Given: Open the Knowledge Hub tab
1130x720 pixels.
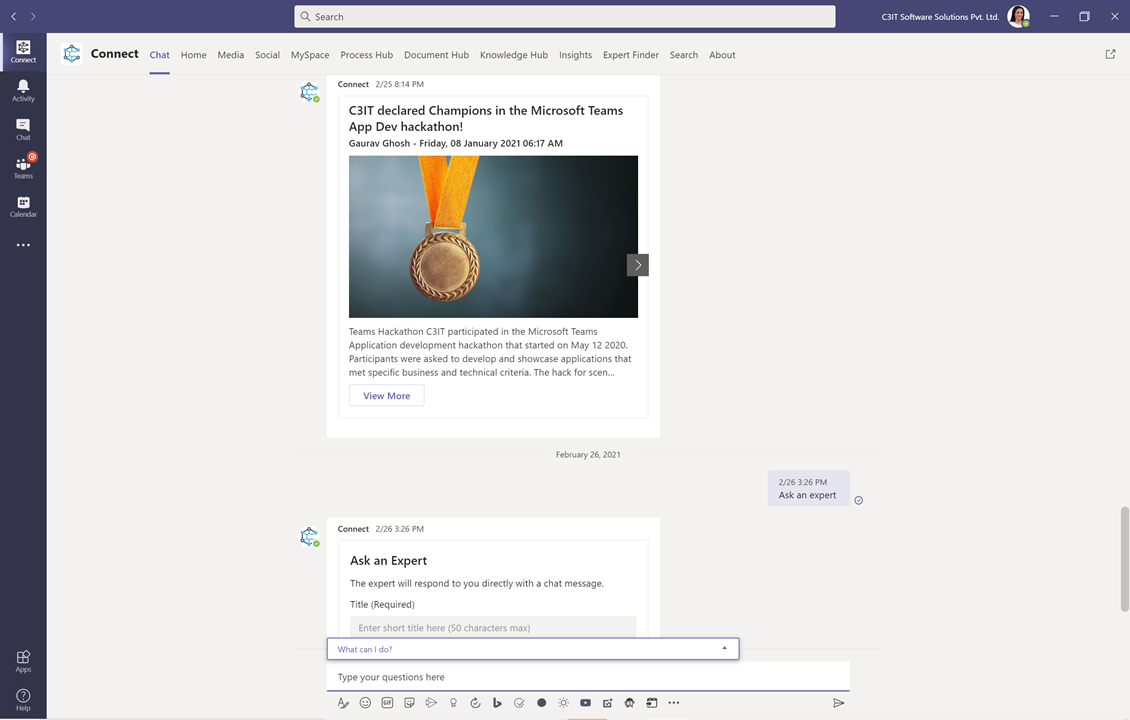Looking at the screenshot, I should [514, 55].
